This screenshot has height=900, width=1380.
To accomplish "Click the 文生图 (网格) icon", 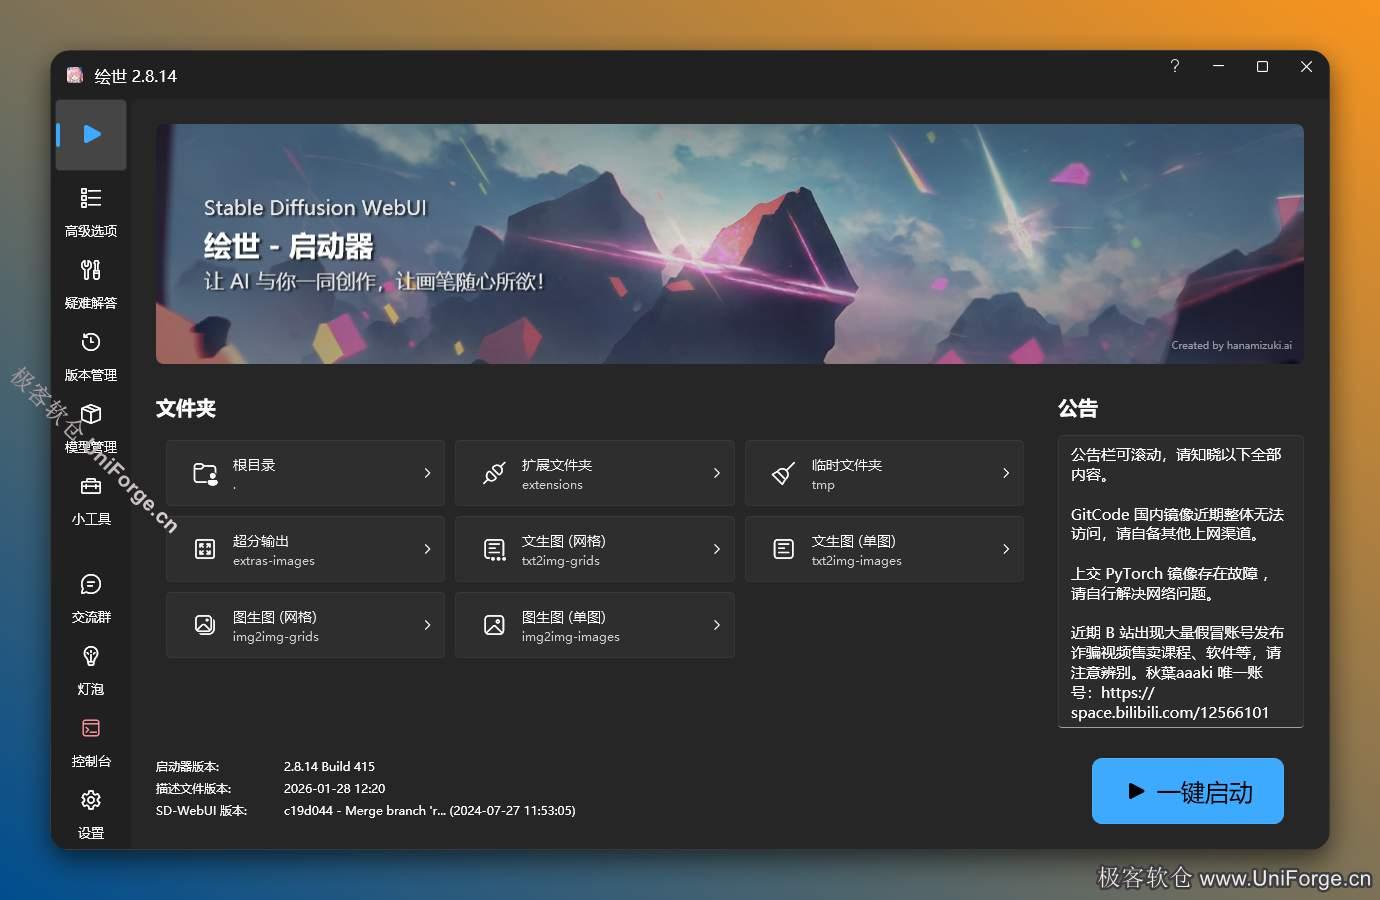I will coord(494,549).
